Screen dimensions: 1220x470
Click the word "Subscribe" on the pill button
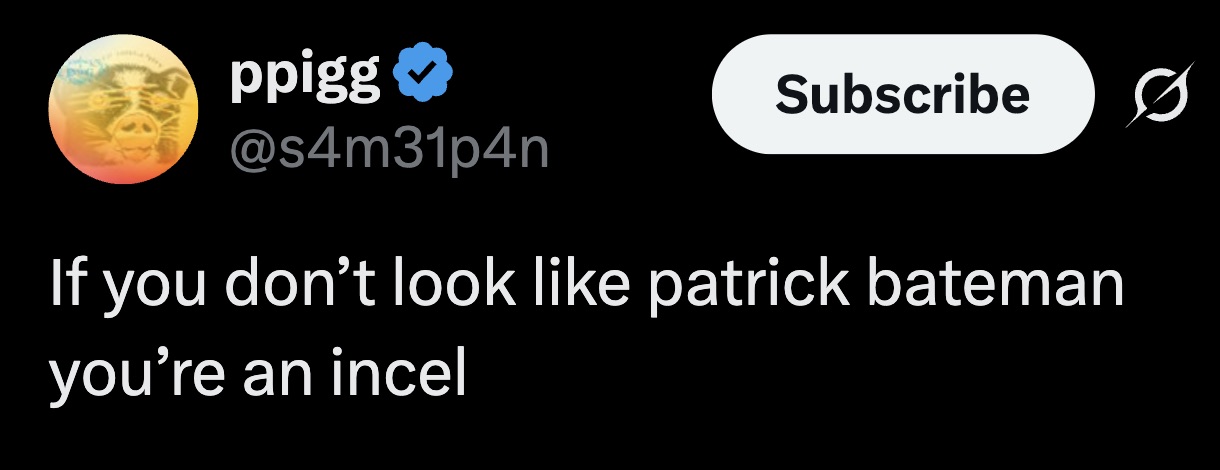pyautogui.click(x=902, y=94)
